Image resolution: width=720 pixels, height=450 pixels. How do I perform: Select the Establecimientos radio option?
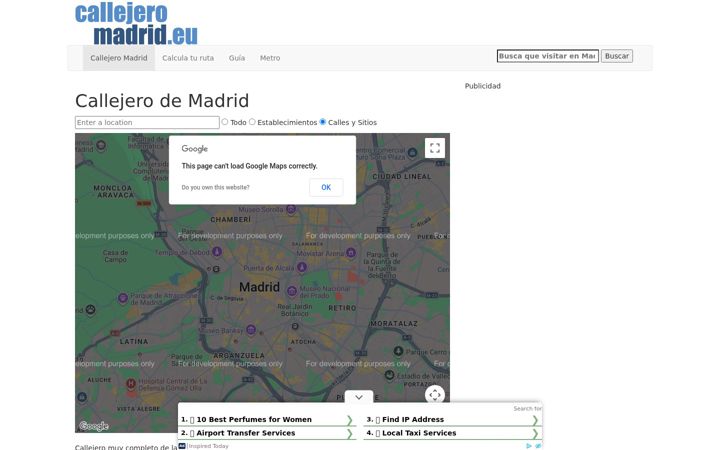point(252,122)
